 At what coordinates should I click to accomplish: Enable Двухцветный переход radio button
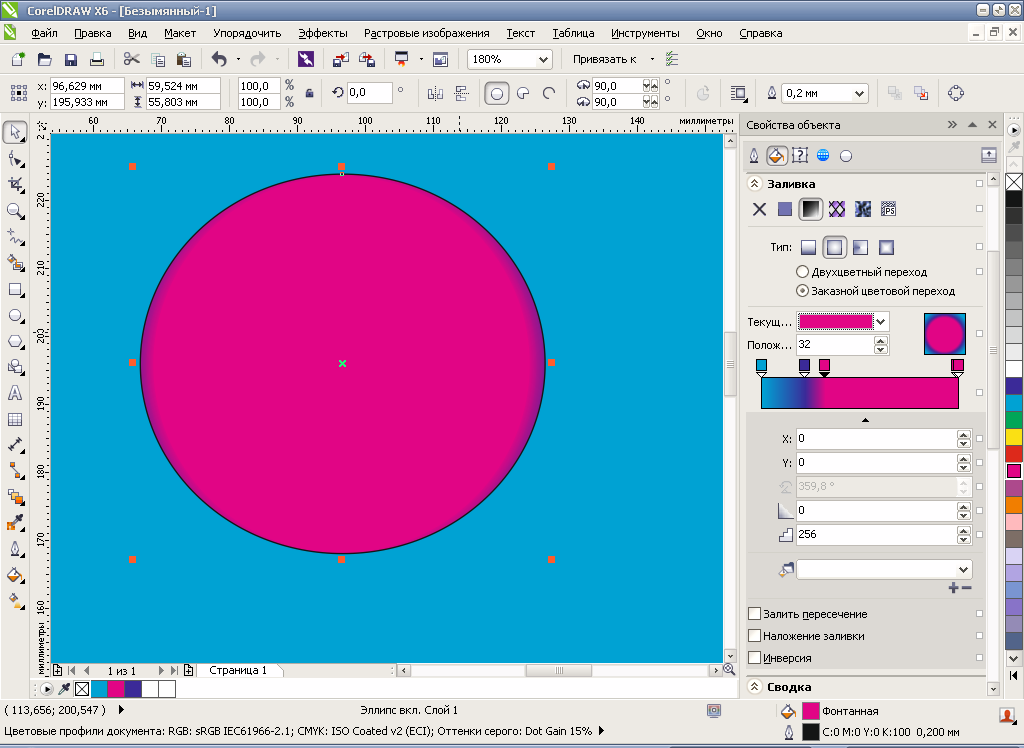pos(802,272)
